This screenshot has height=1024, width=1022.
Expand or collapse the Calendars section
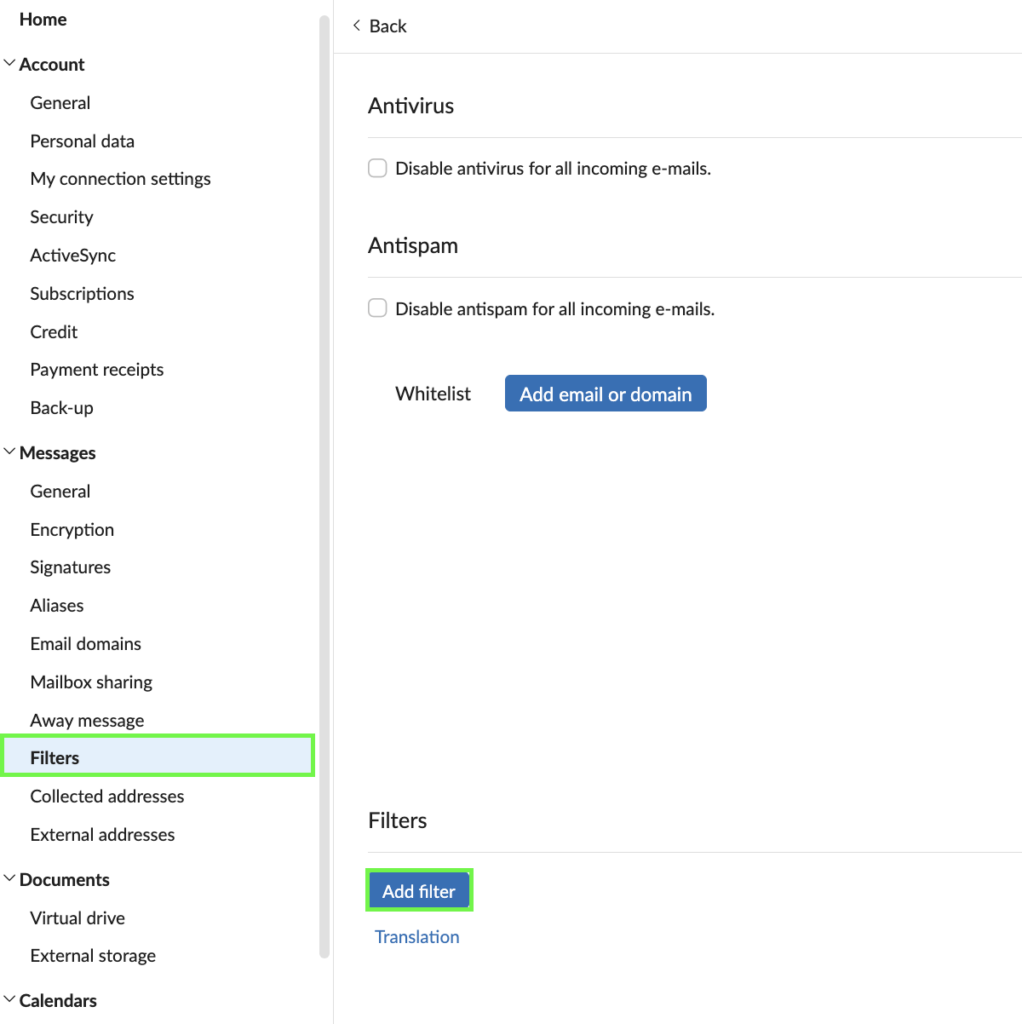(10, 1000)
